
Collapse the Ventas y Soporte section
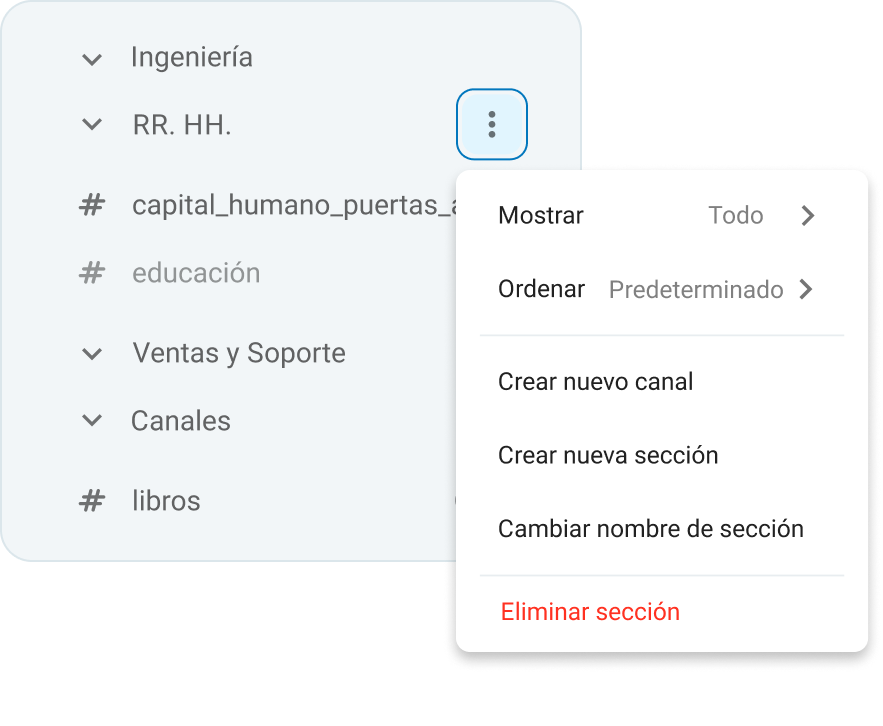coord(91,353)
